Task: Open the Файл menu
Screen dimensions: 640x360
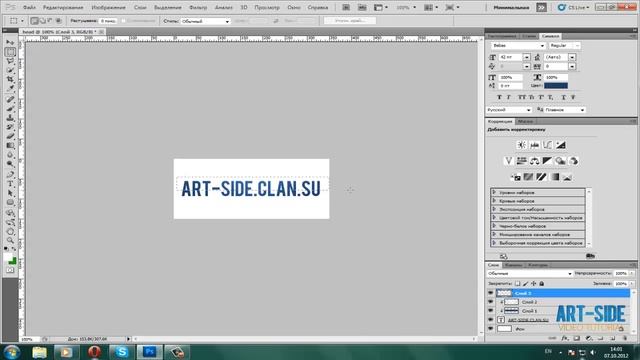Action: [x=29, y=8]
